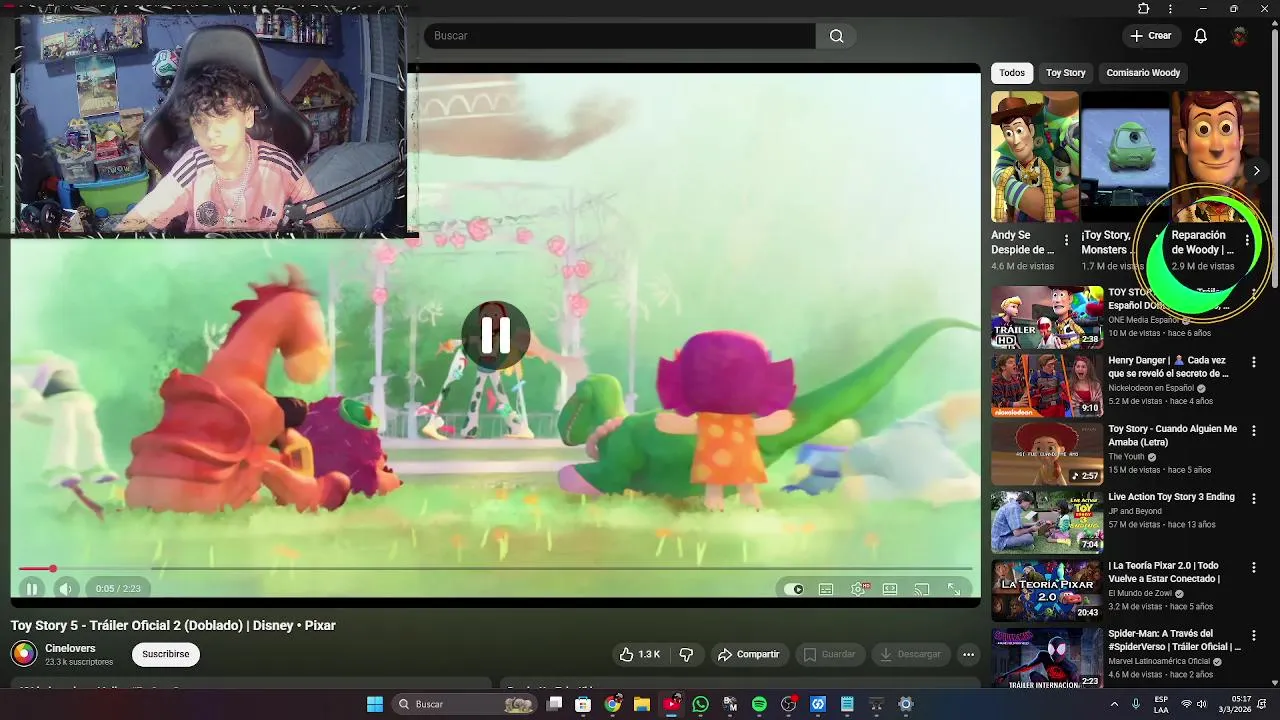Open the Cinelovers channel avatar

click(24, 654)
